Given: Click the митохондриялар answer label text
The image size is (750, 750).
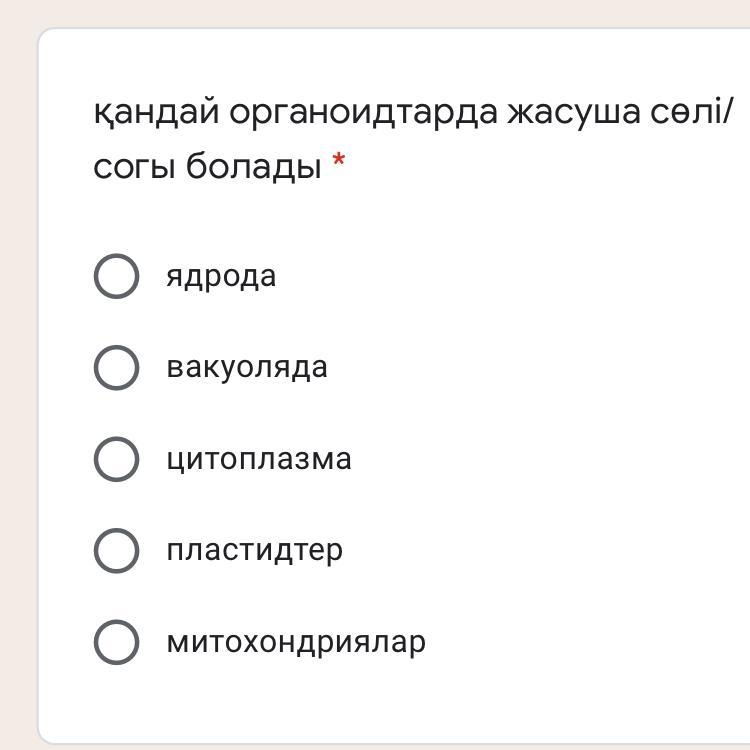Looking at the screenshot, I should pyautogui.click(x=296, y=641).
